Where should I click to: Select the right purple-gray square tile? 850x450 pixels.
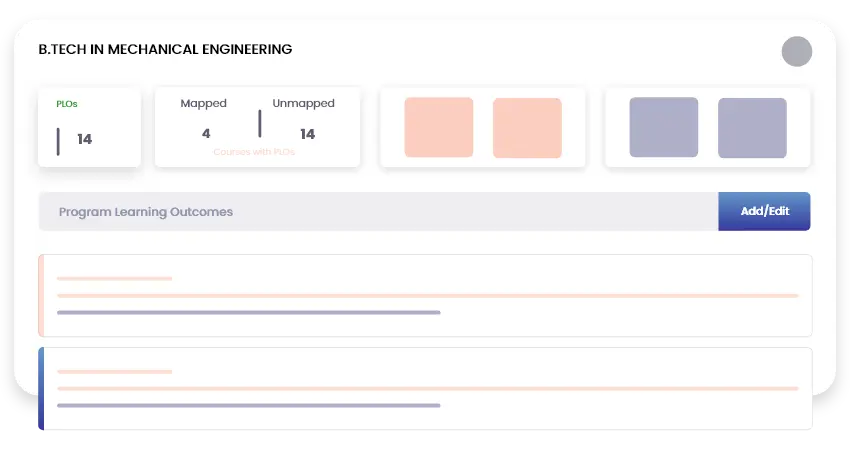752,127
